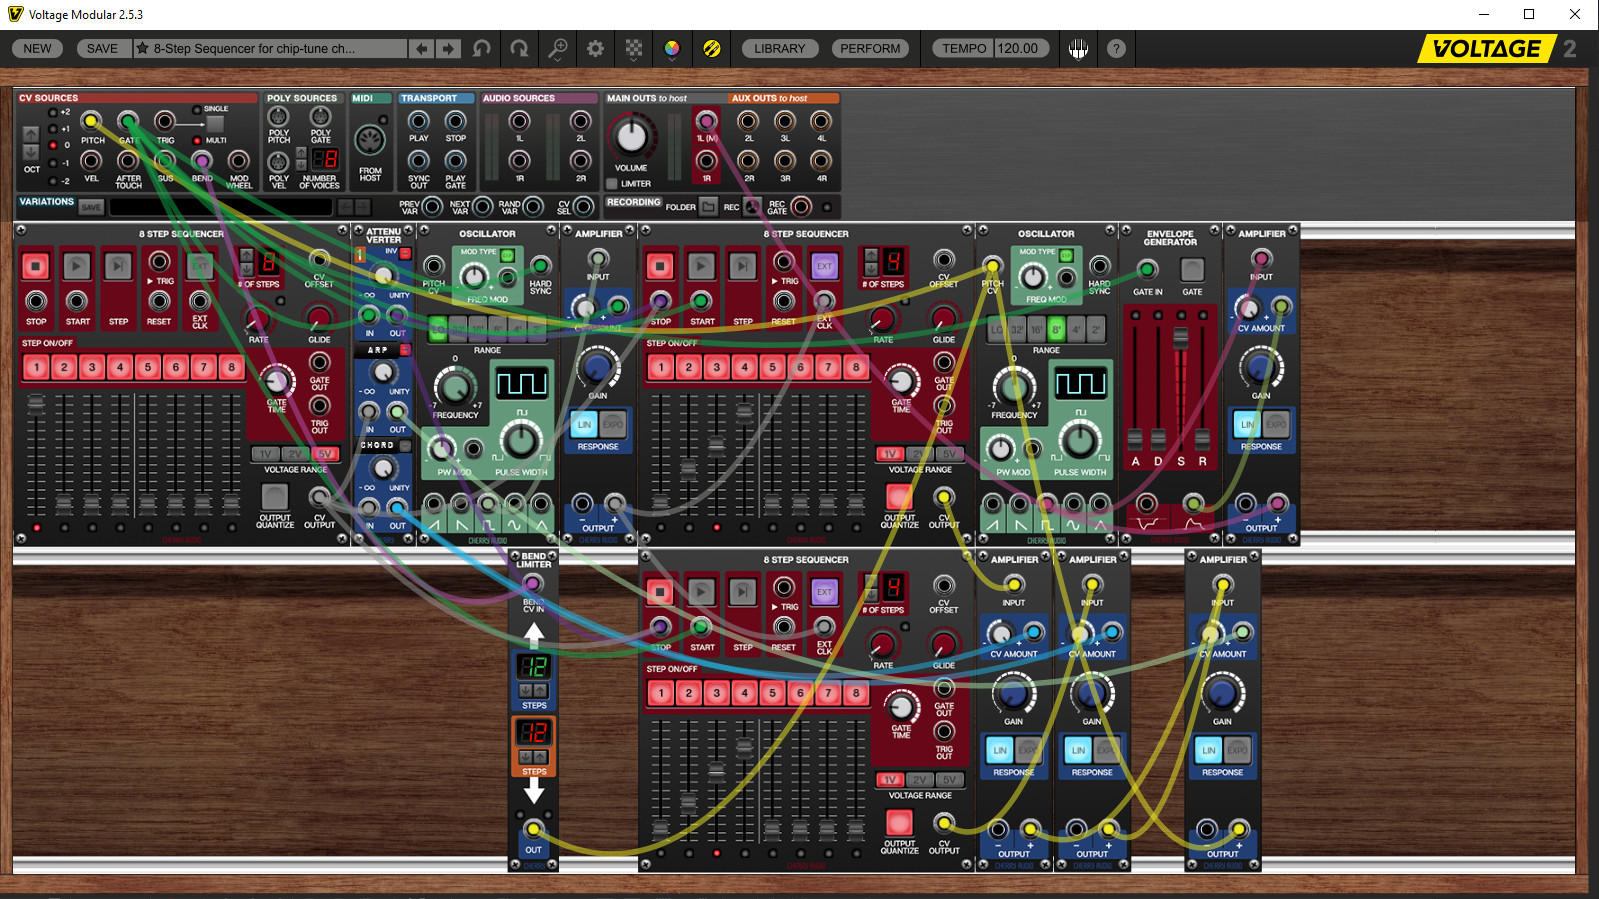Screen dimensions: 1599x899
Task: Toggle Output Quantize on the 4-step sequencer
Action: click(899, 497)
